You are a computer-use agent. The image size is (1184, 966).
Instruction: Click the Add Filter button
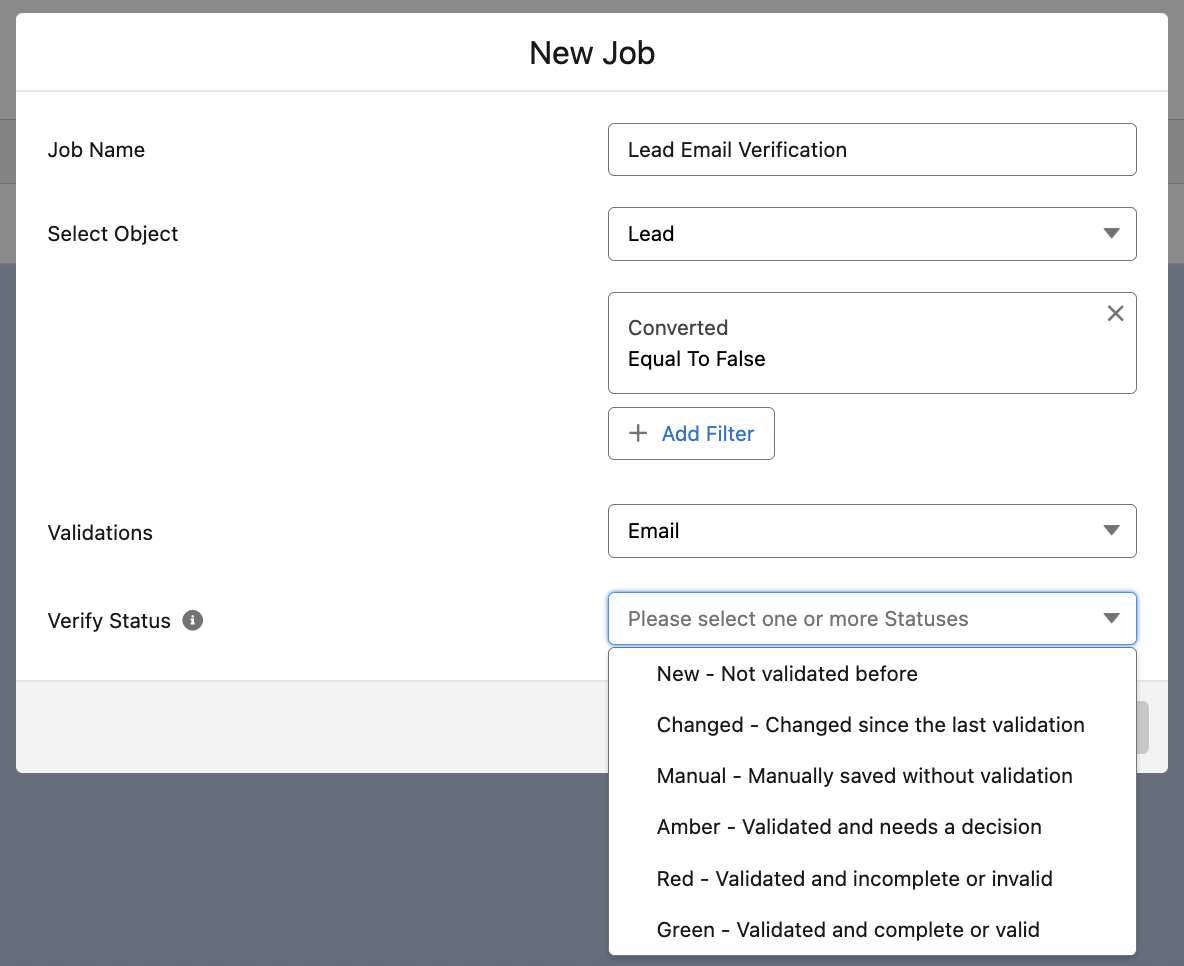point(691,434)
